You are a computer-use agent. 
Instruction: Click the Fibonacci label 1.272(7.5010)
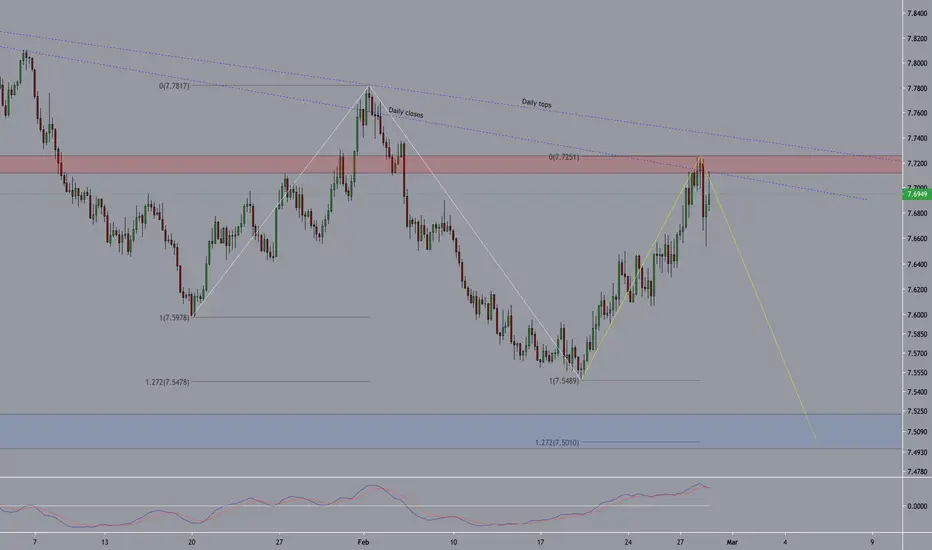[x=557, y=442]
